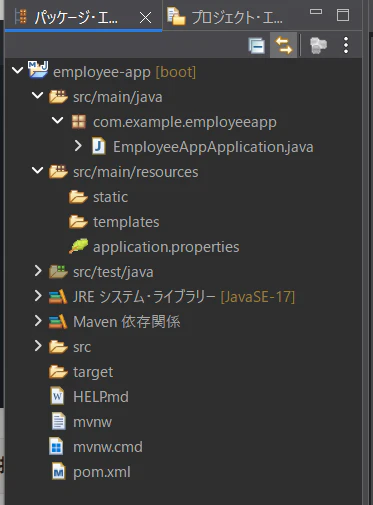Click the mvnw file icon
373x505 pixels.
59,421
